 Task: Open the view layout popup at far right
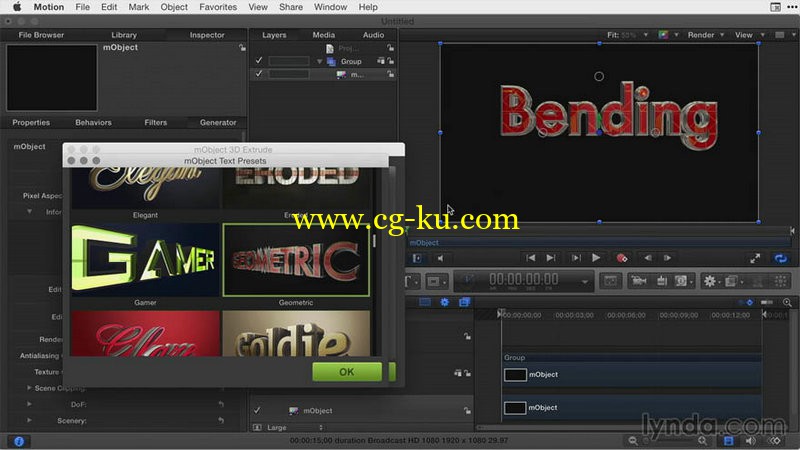pos(785,35)
